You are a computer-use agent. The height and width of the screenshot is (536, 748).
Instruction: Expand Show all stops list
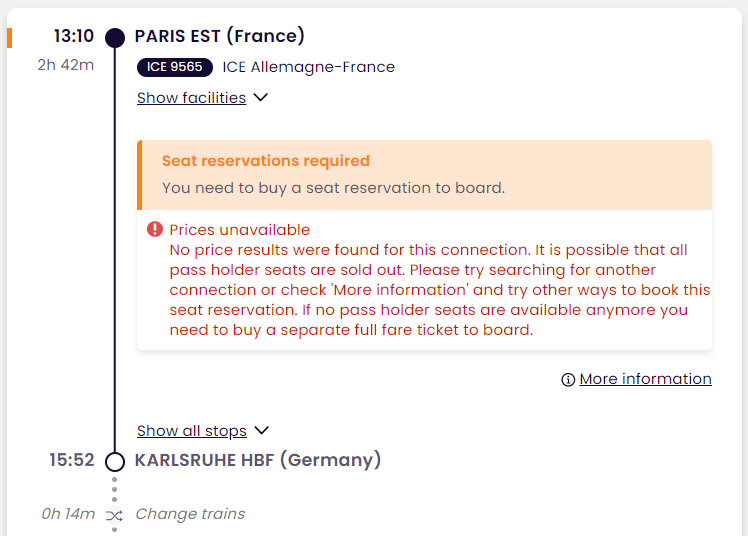192,431
